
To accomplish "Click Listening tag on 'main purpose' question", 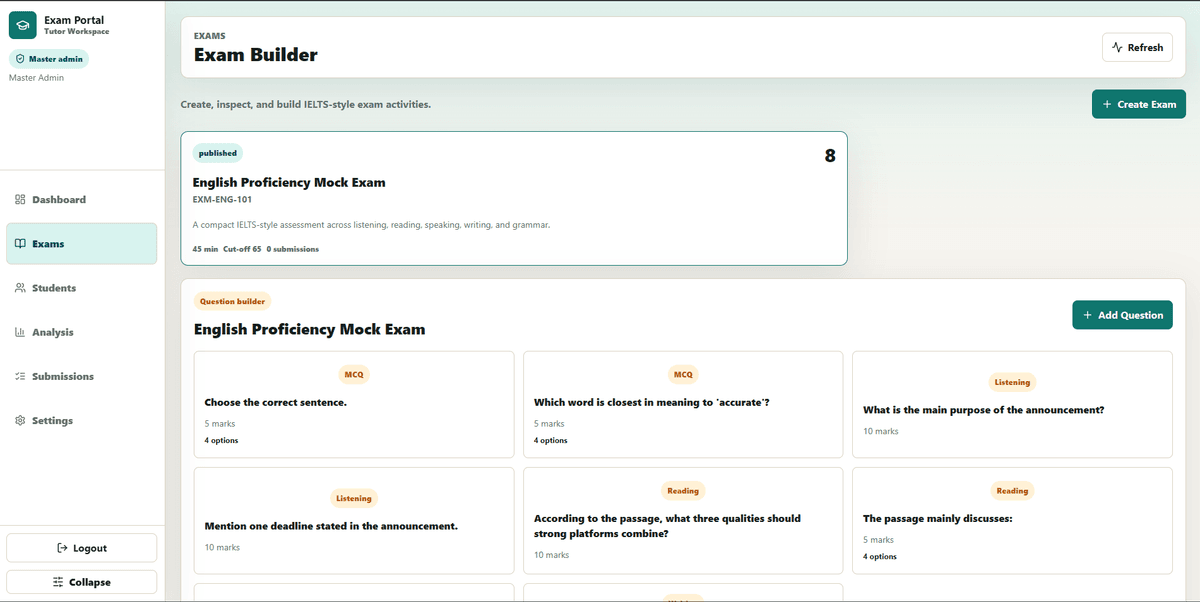I will [1012, 382].
